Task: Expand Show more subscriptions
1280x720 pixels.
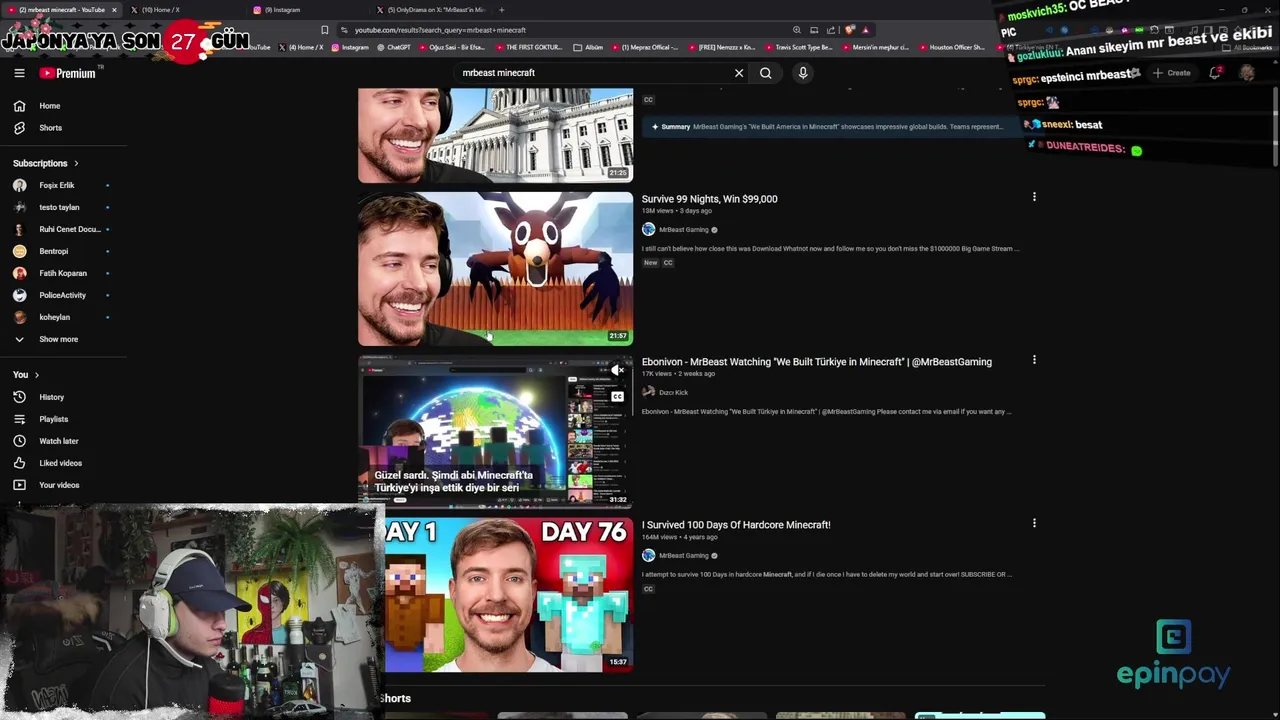Action: click(x=60, y=339)
